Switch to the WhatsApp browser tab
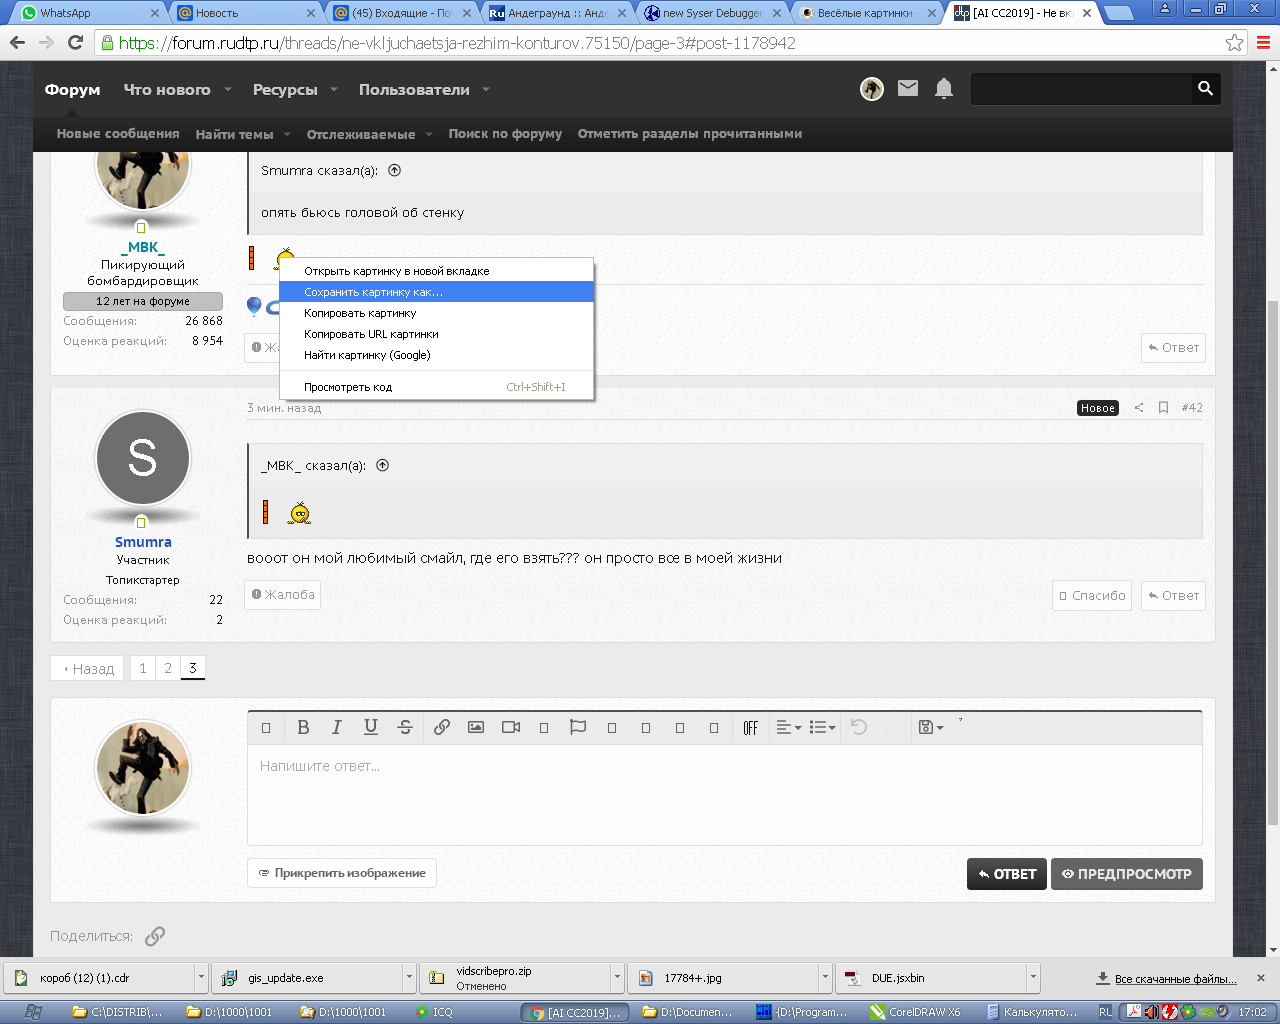 click(90, 13)
